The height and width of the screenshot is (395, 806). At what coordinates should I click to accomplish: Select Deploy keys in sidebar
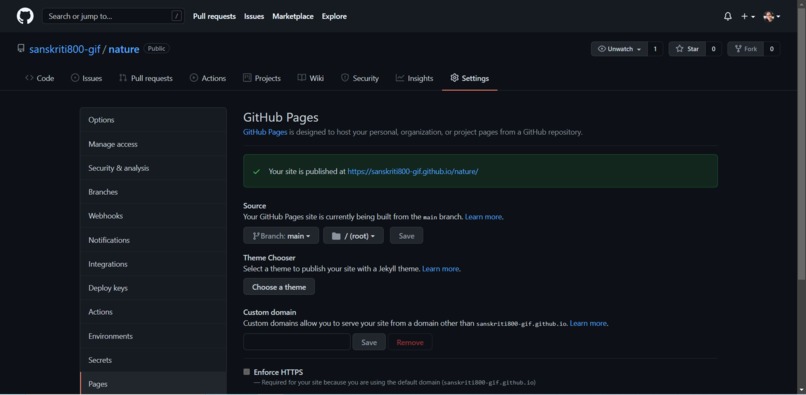(x=153, y=288)
